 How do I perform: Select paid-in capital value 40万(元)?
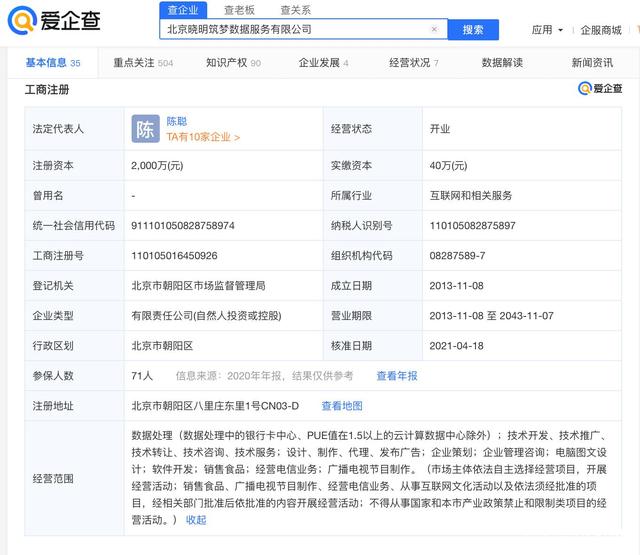[448, 165]
